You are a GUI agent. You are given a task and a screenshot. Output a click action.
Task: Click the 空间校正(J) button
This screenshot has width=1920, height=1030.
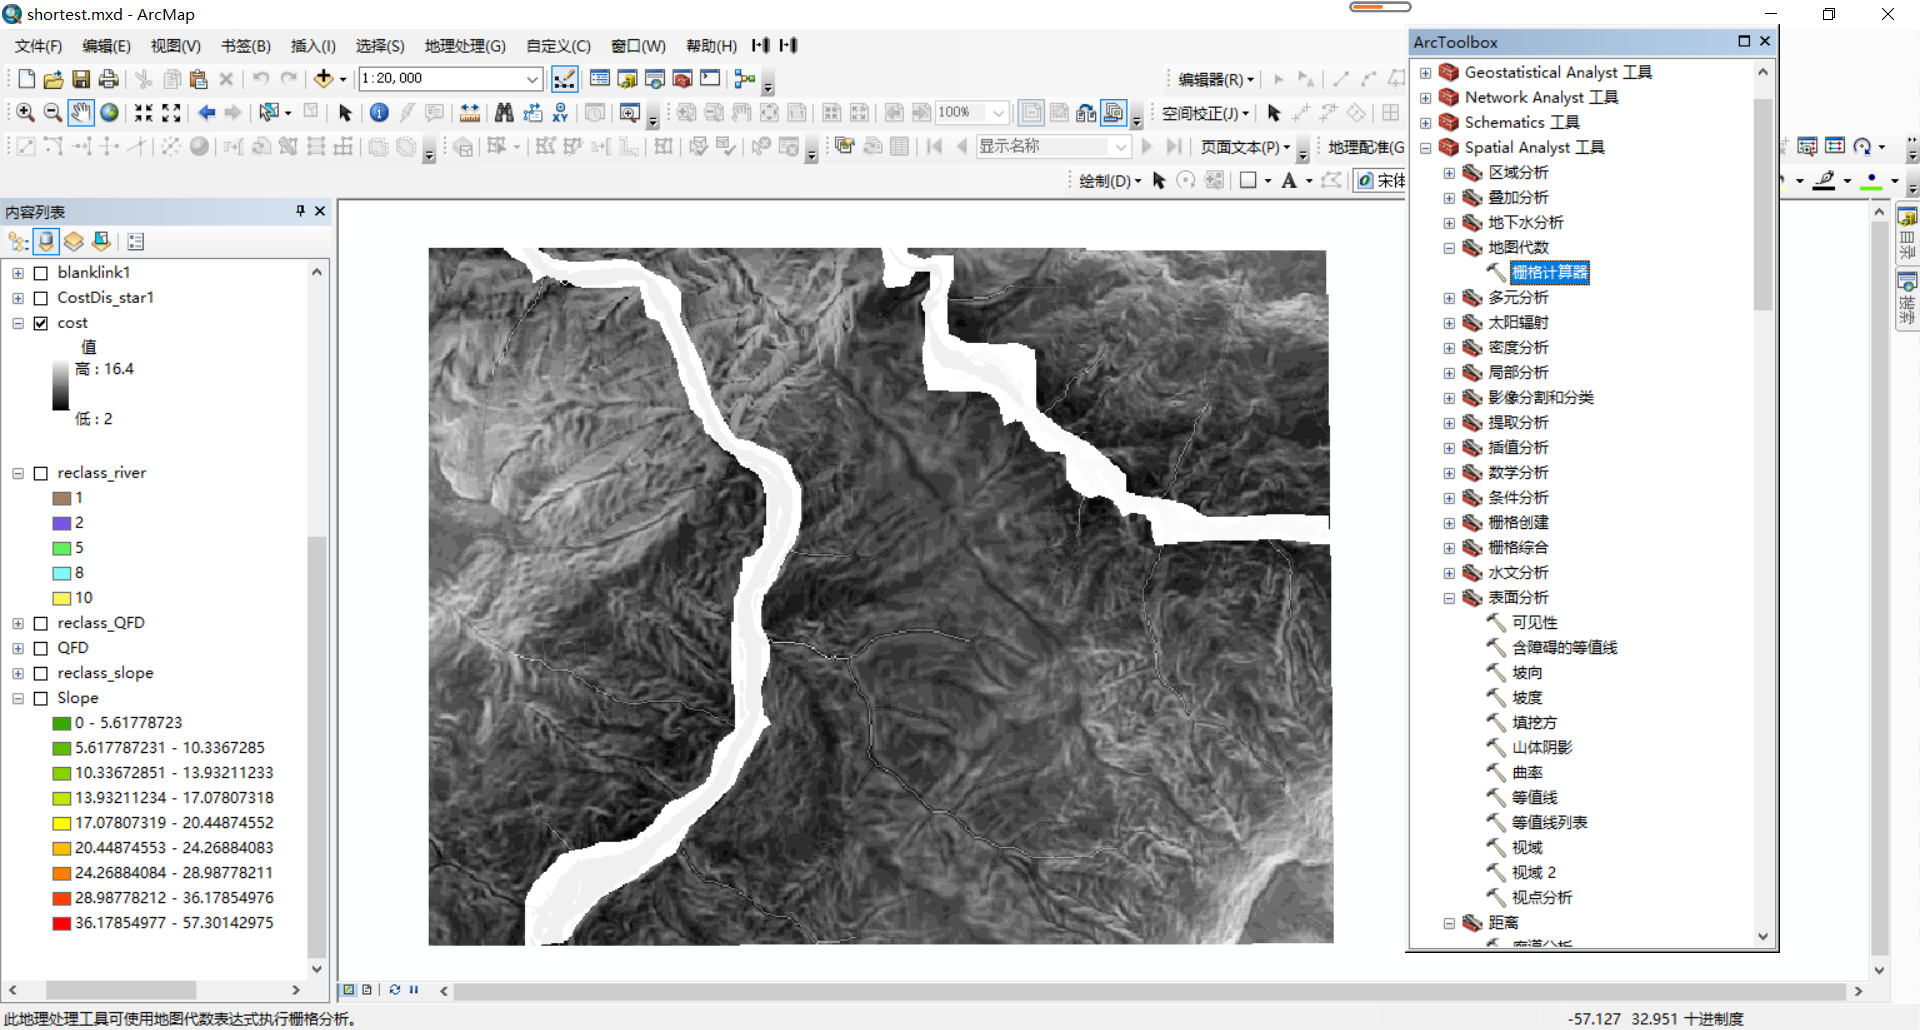pos(1203,112)
